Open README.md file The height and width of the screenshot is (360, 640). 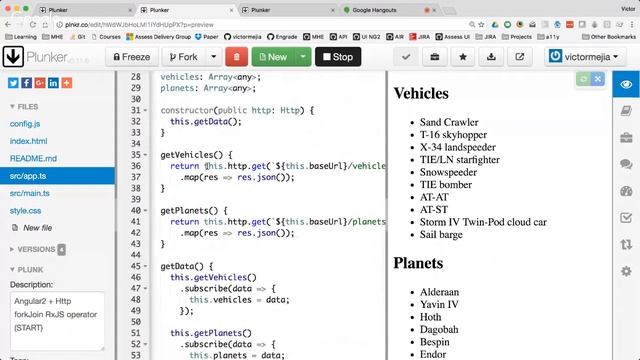tap(33, 158)
